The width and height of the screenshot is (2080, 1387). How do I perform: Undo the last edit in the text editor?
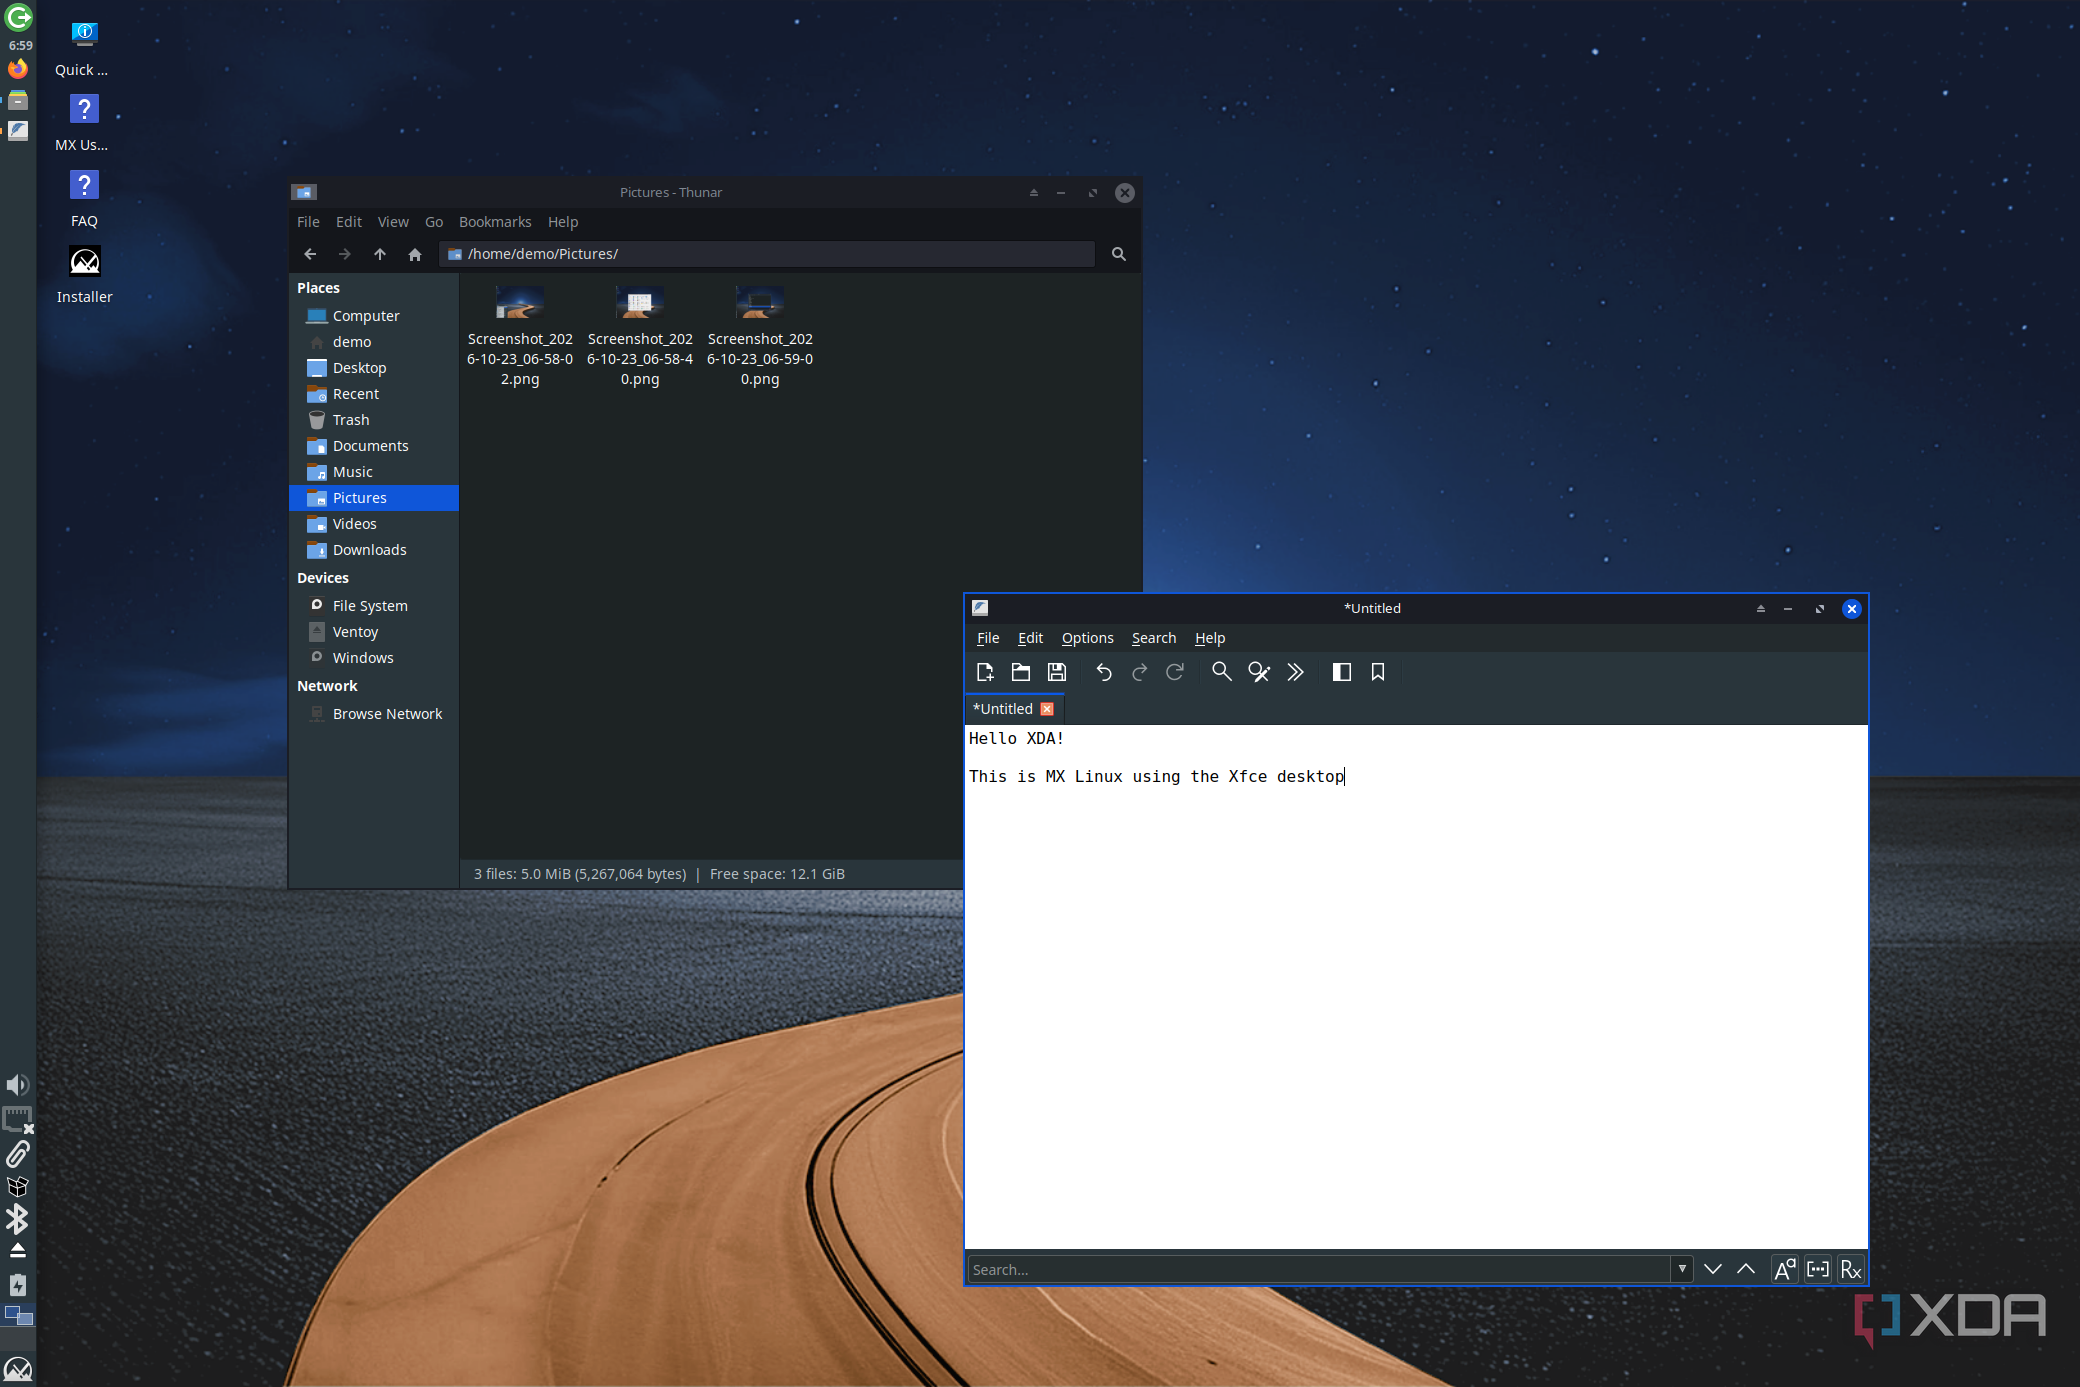click(x=1104, y=673)
